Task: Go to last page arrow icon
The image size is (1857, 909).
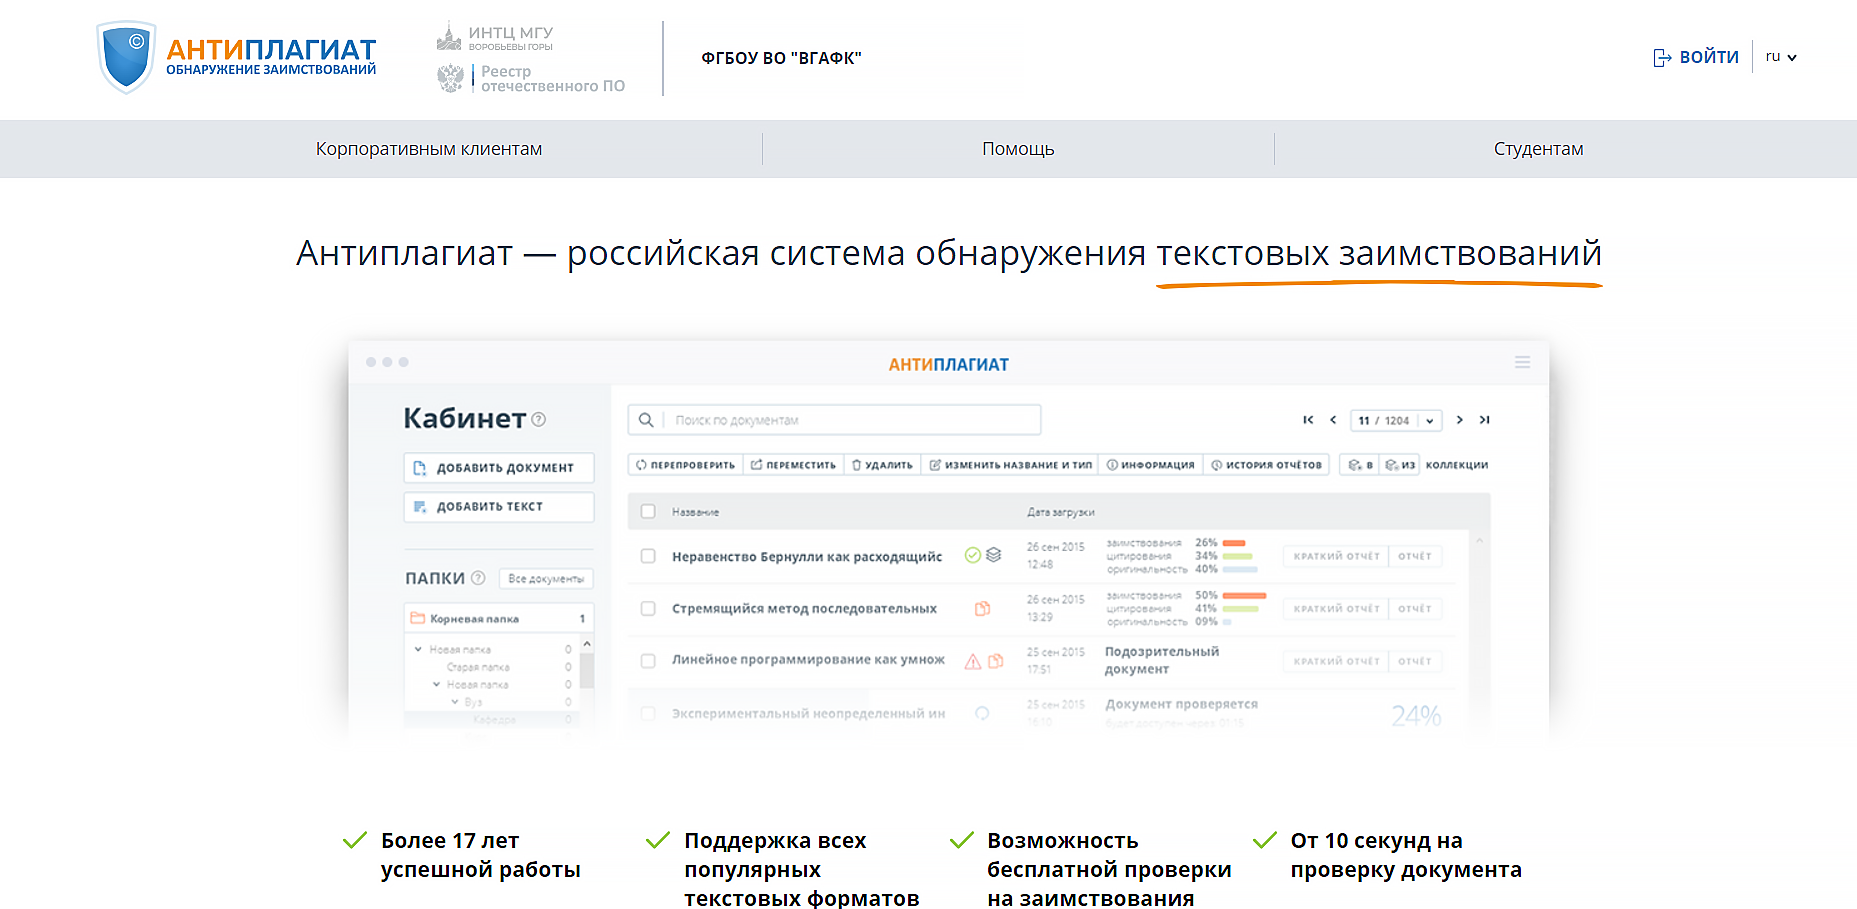Action: coord(1485,420)
